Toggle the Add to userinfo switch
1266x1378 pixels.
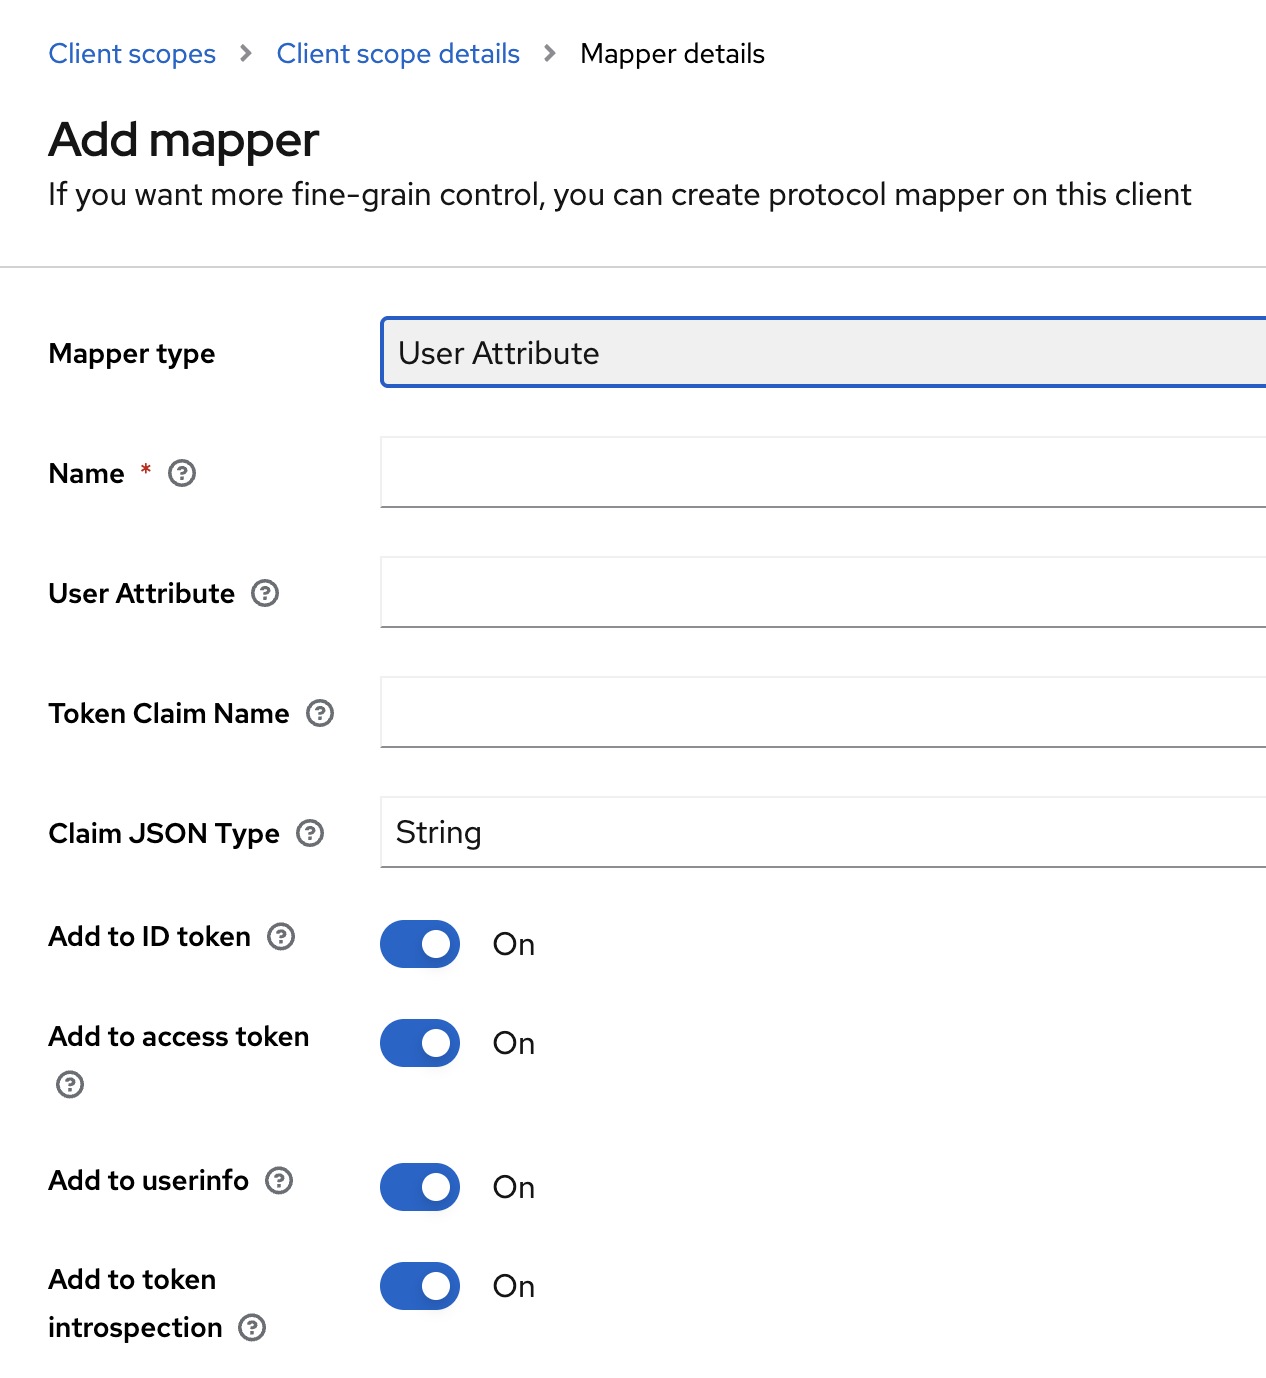tap(420, 1187)
